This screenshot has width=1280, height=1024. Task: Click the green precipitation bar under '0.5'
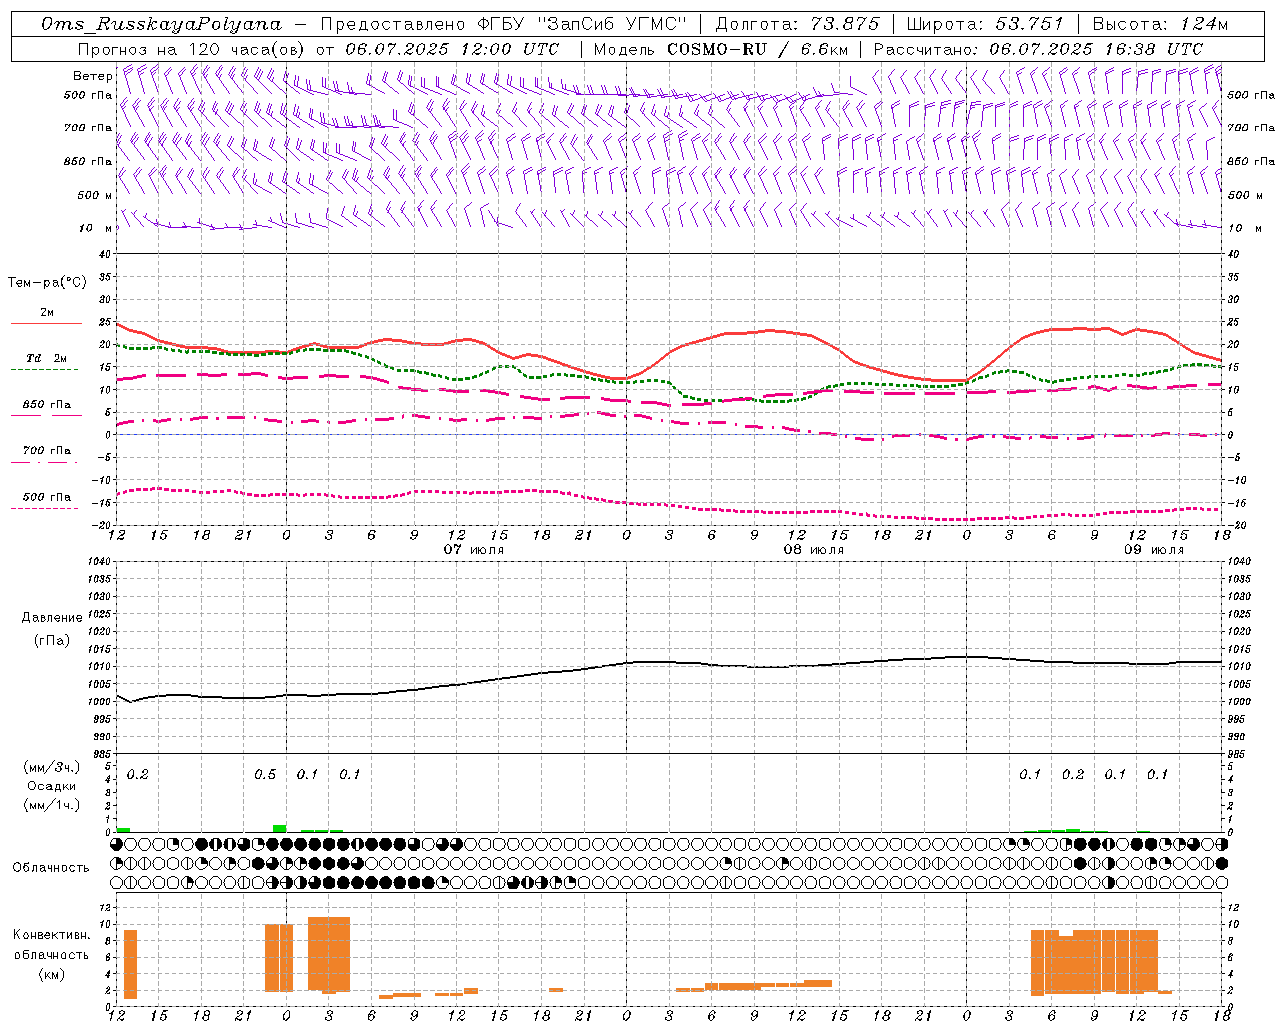(x=279, y=828)
